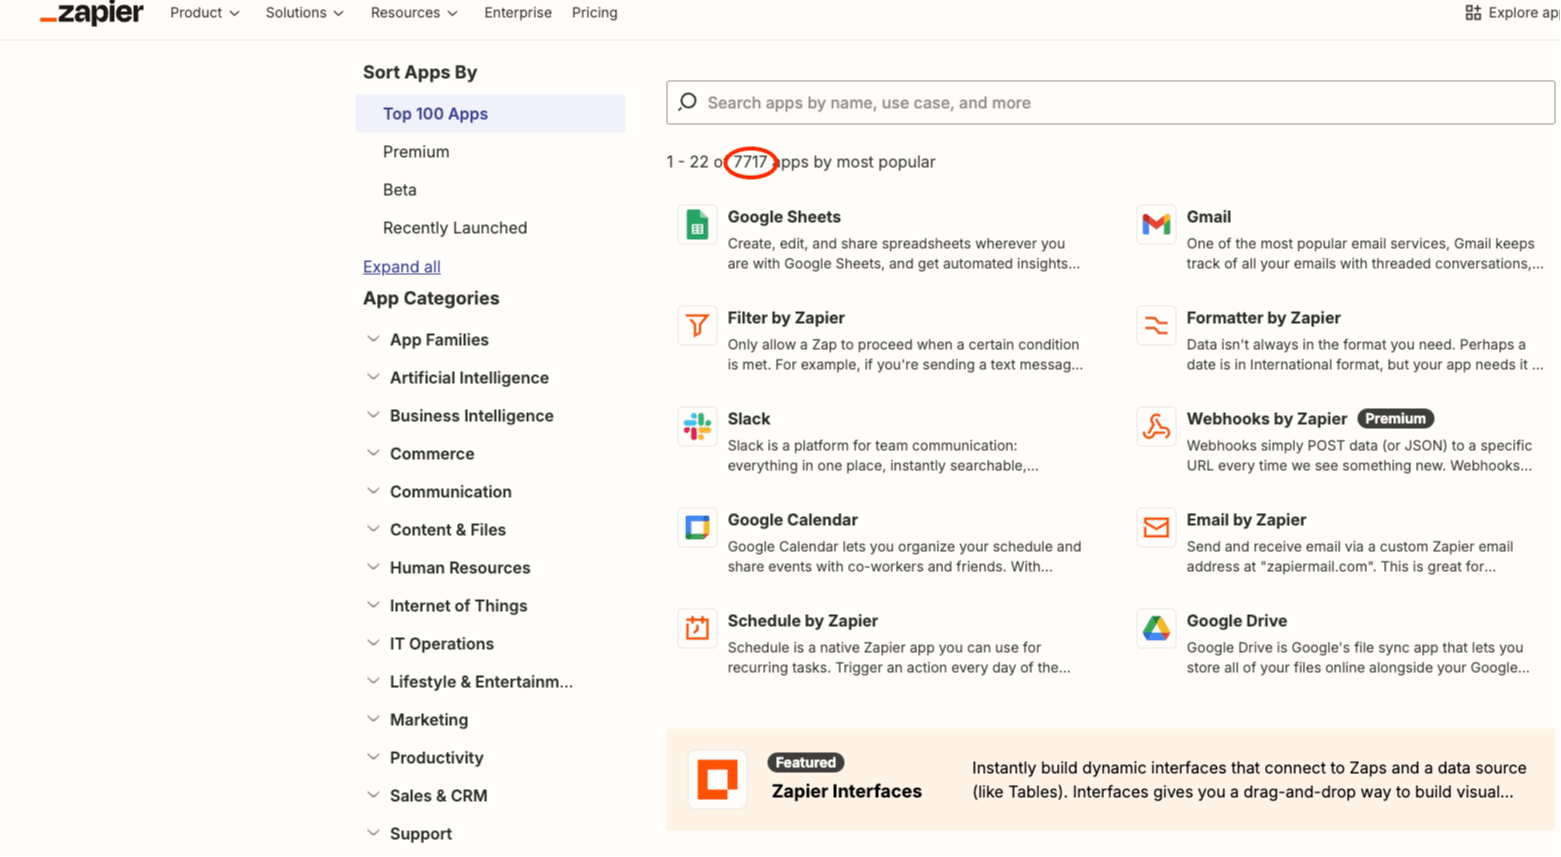Click the Zapier Interfaces featured icon
The width and height of the screenshot is (1561, 857).
[x=717, y=779]
